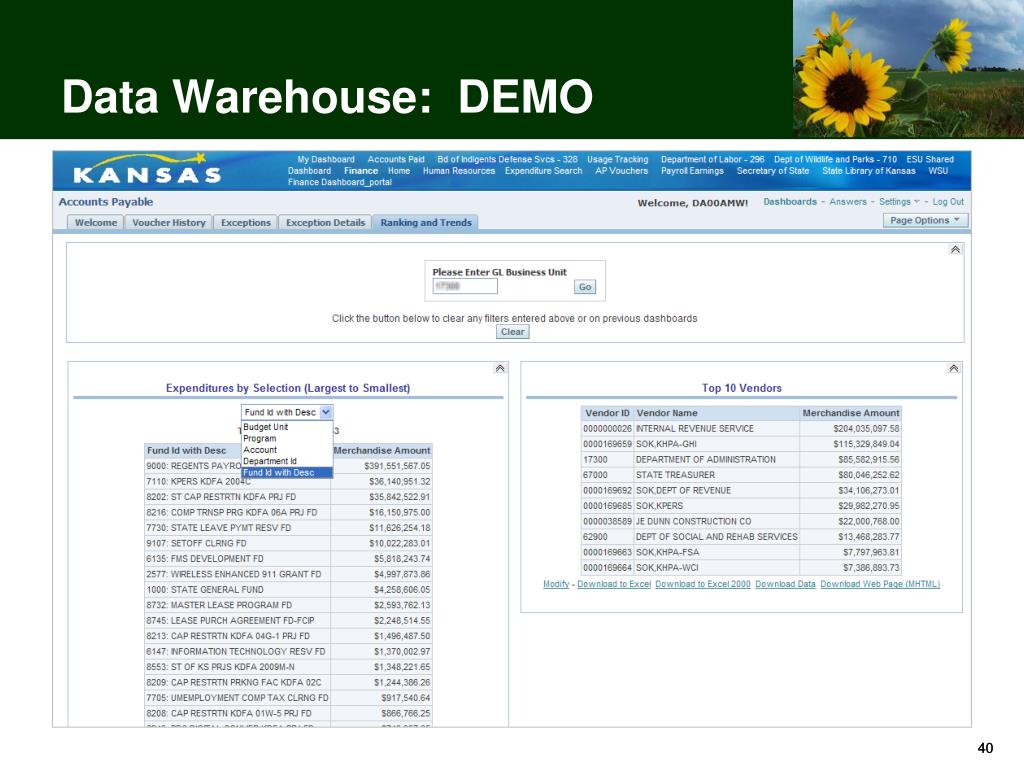1024x768 pixels.
Task: Expand the Settings menu
Action: (899, 202)
